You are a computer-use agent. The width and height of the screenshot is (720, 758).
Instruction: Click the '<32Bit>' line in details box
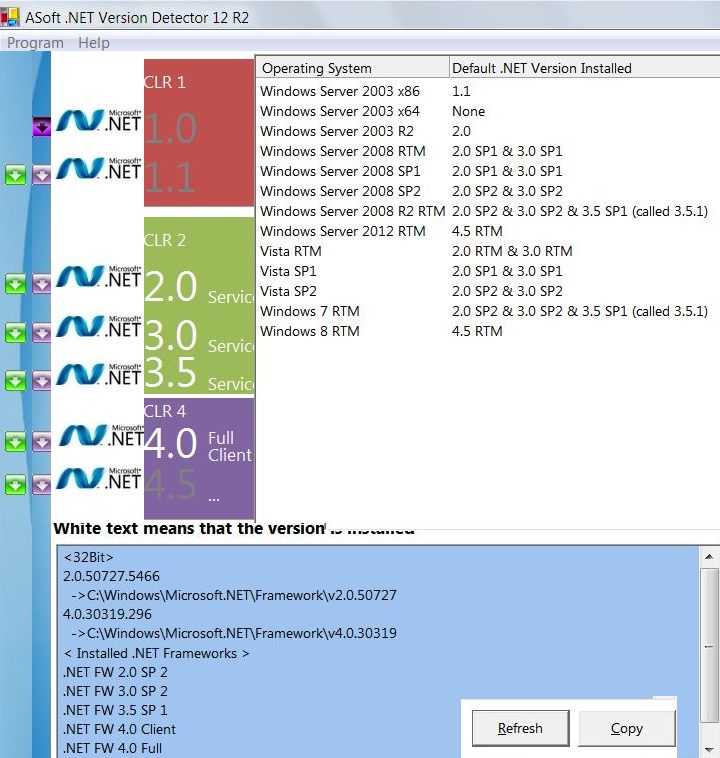tap(88, 557)
